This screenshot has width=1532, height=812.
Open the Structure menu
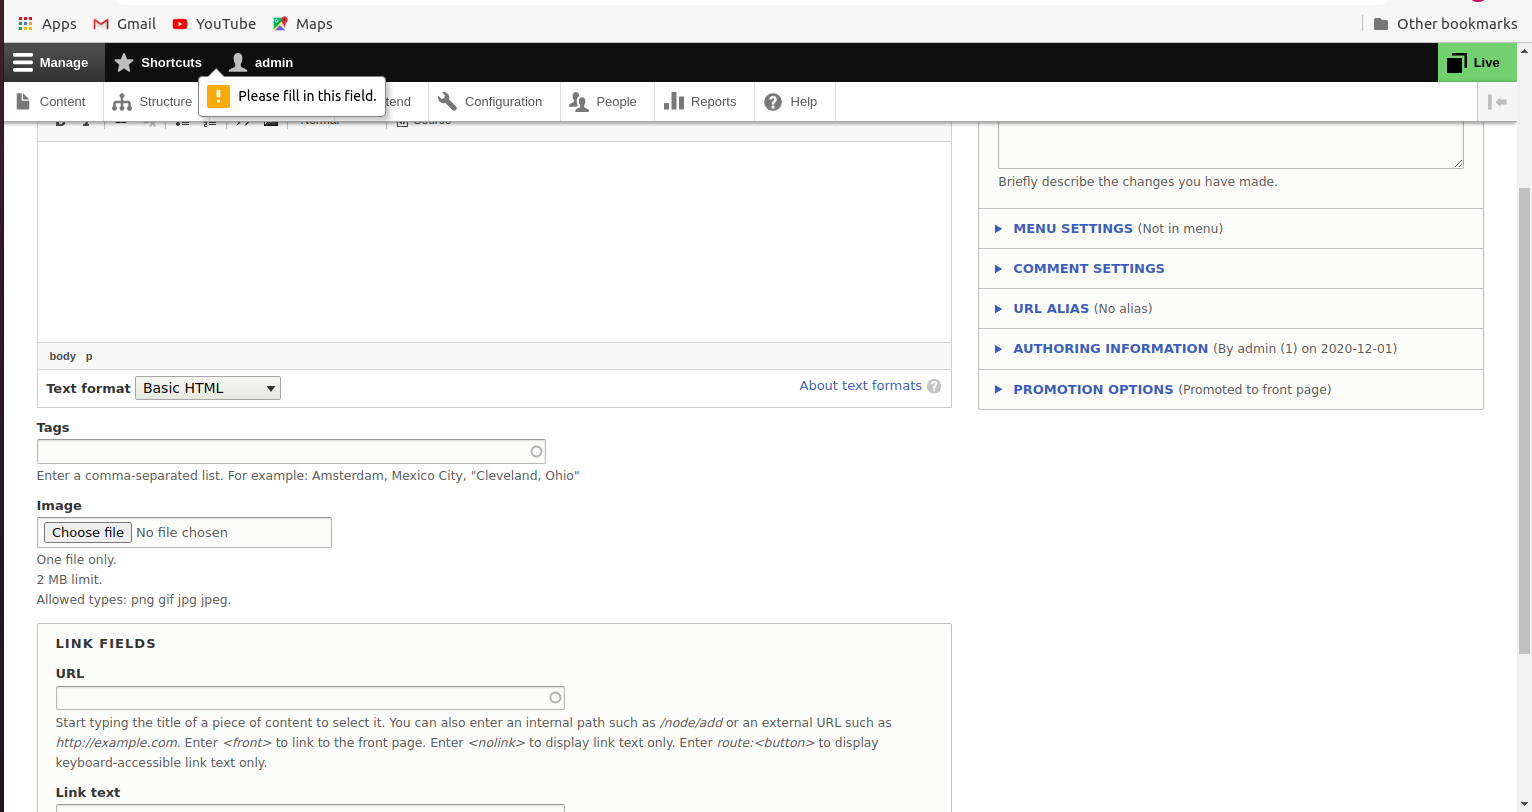coord(152,101)
